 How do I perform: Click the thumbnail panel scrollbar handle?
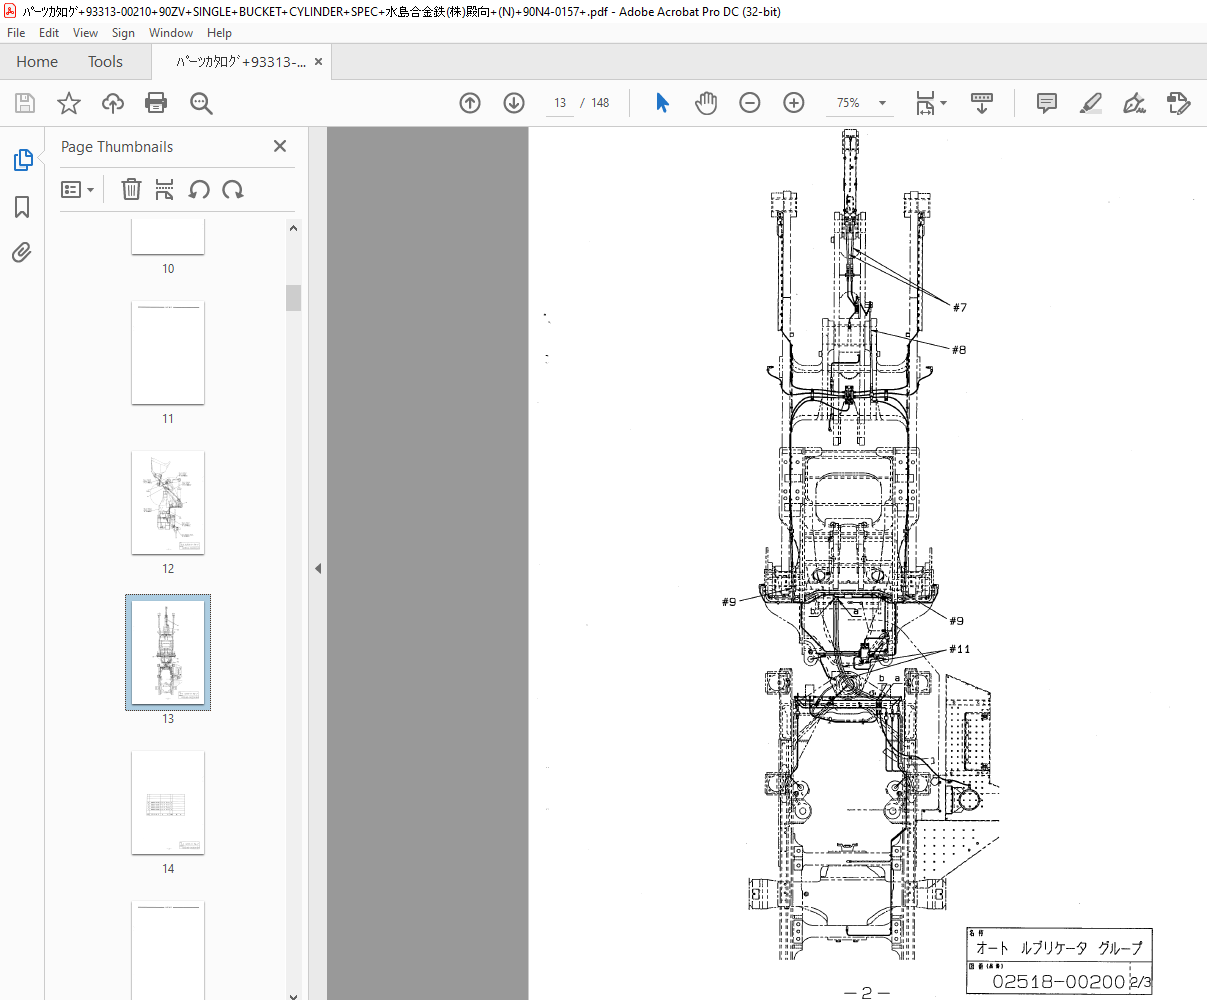coord(293,297)
